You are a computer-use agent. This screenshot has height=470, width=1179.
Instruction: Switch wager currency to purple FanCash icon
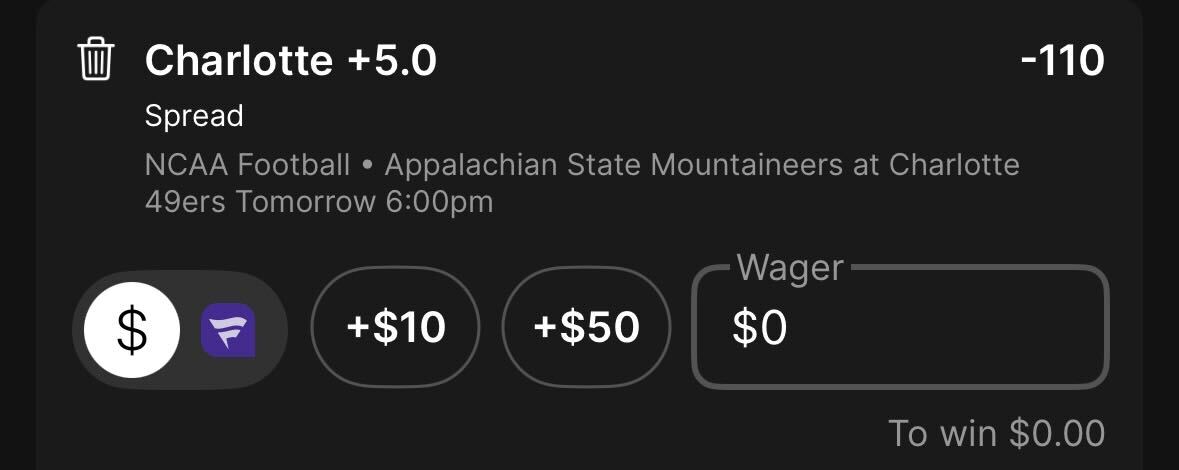coord(228,329)
